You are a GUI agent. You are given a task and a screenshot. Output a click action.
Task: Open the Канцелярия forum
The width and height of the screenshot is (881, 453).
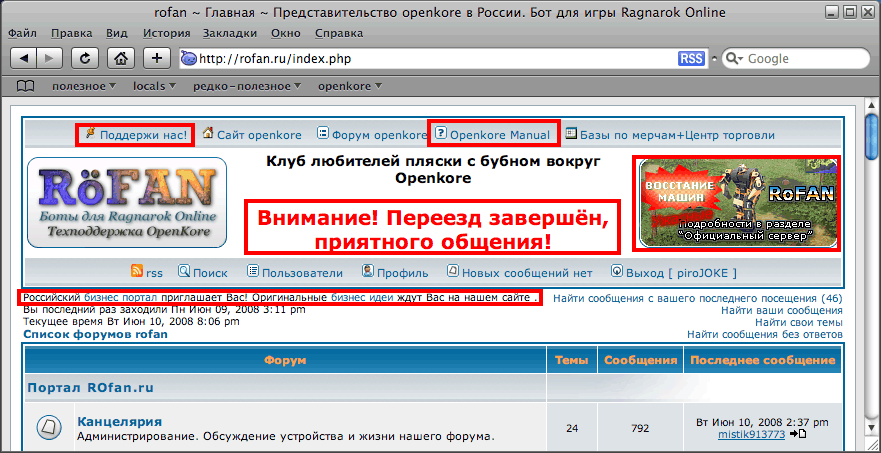[x=120, y=422]
